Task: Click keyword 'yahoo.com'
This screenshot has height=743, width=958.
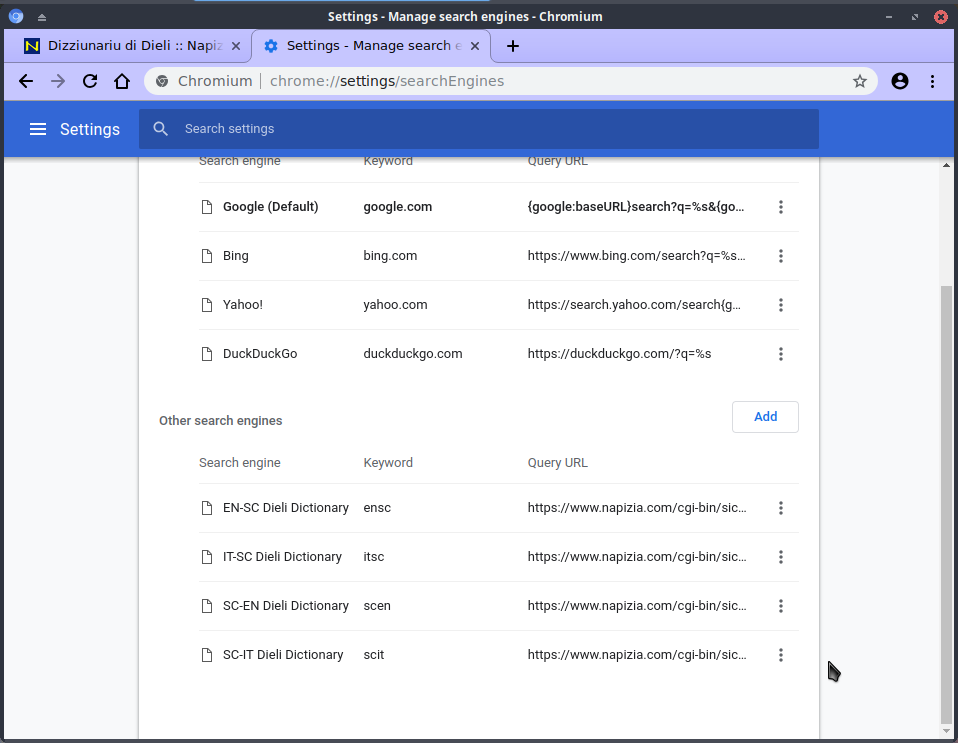Action: click(x=395, y=305)
